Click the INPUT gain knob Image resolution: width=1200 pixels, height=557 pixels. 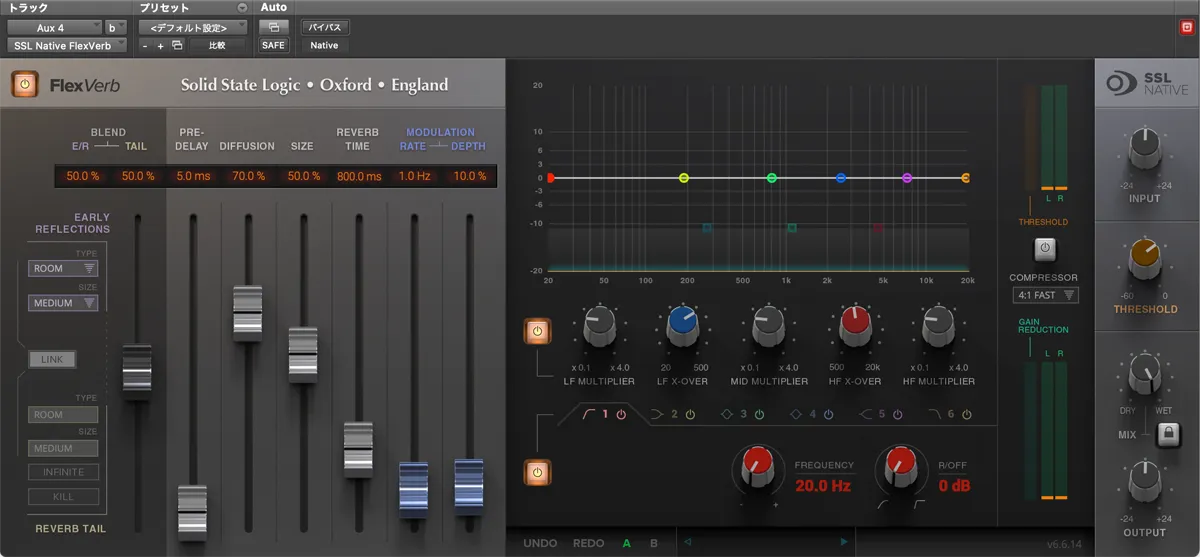1144,151
